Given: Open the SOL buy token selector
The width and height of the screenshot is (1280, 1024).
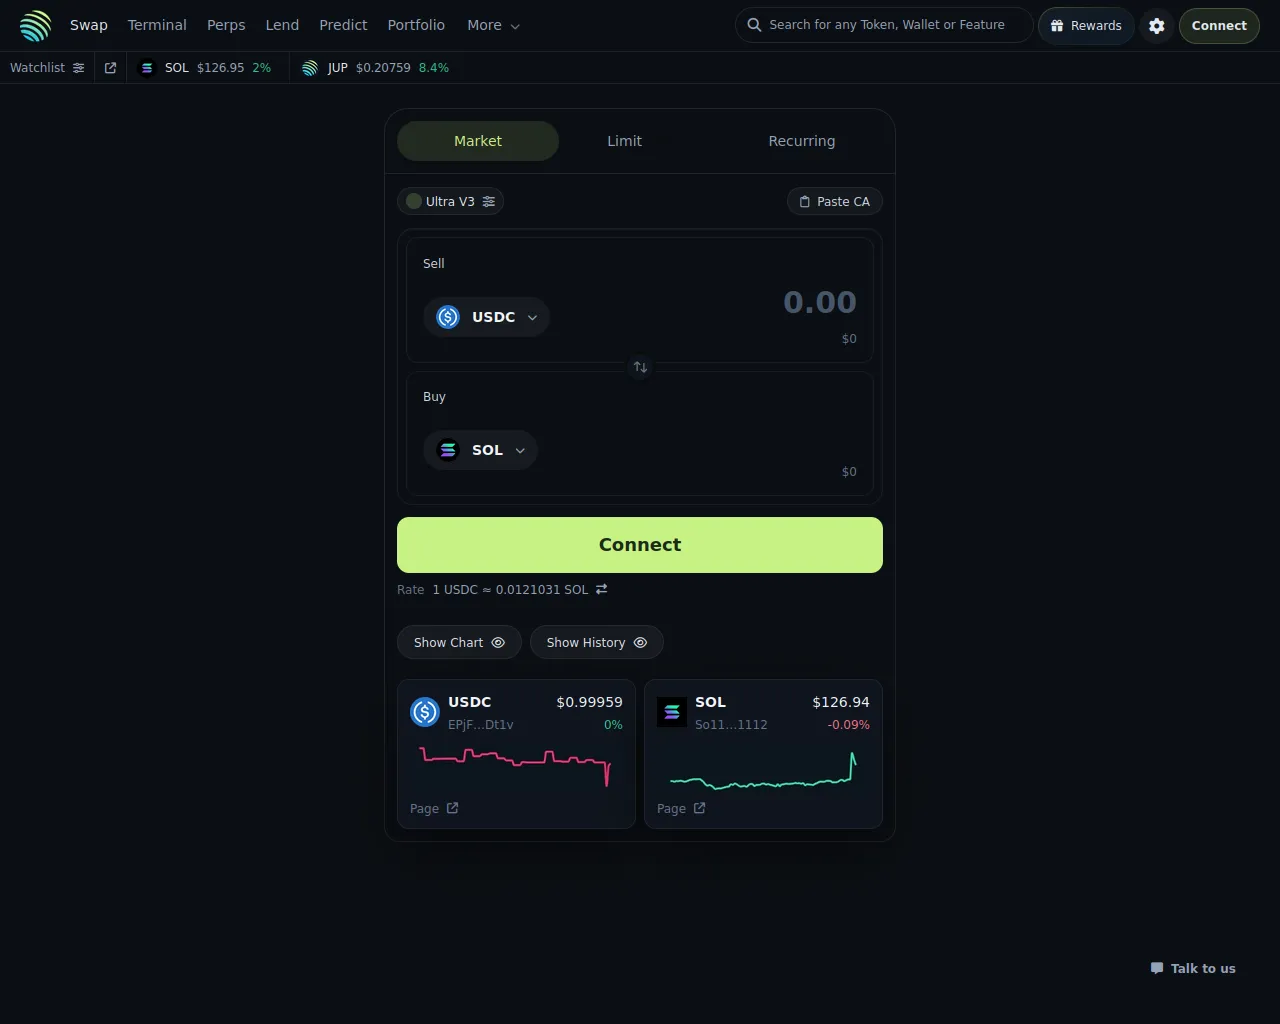Looking at the screenshot, I should (480, 450).
